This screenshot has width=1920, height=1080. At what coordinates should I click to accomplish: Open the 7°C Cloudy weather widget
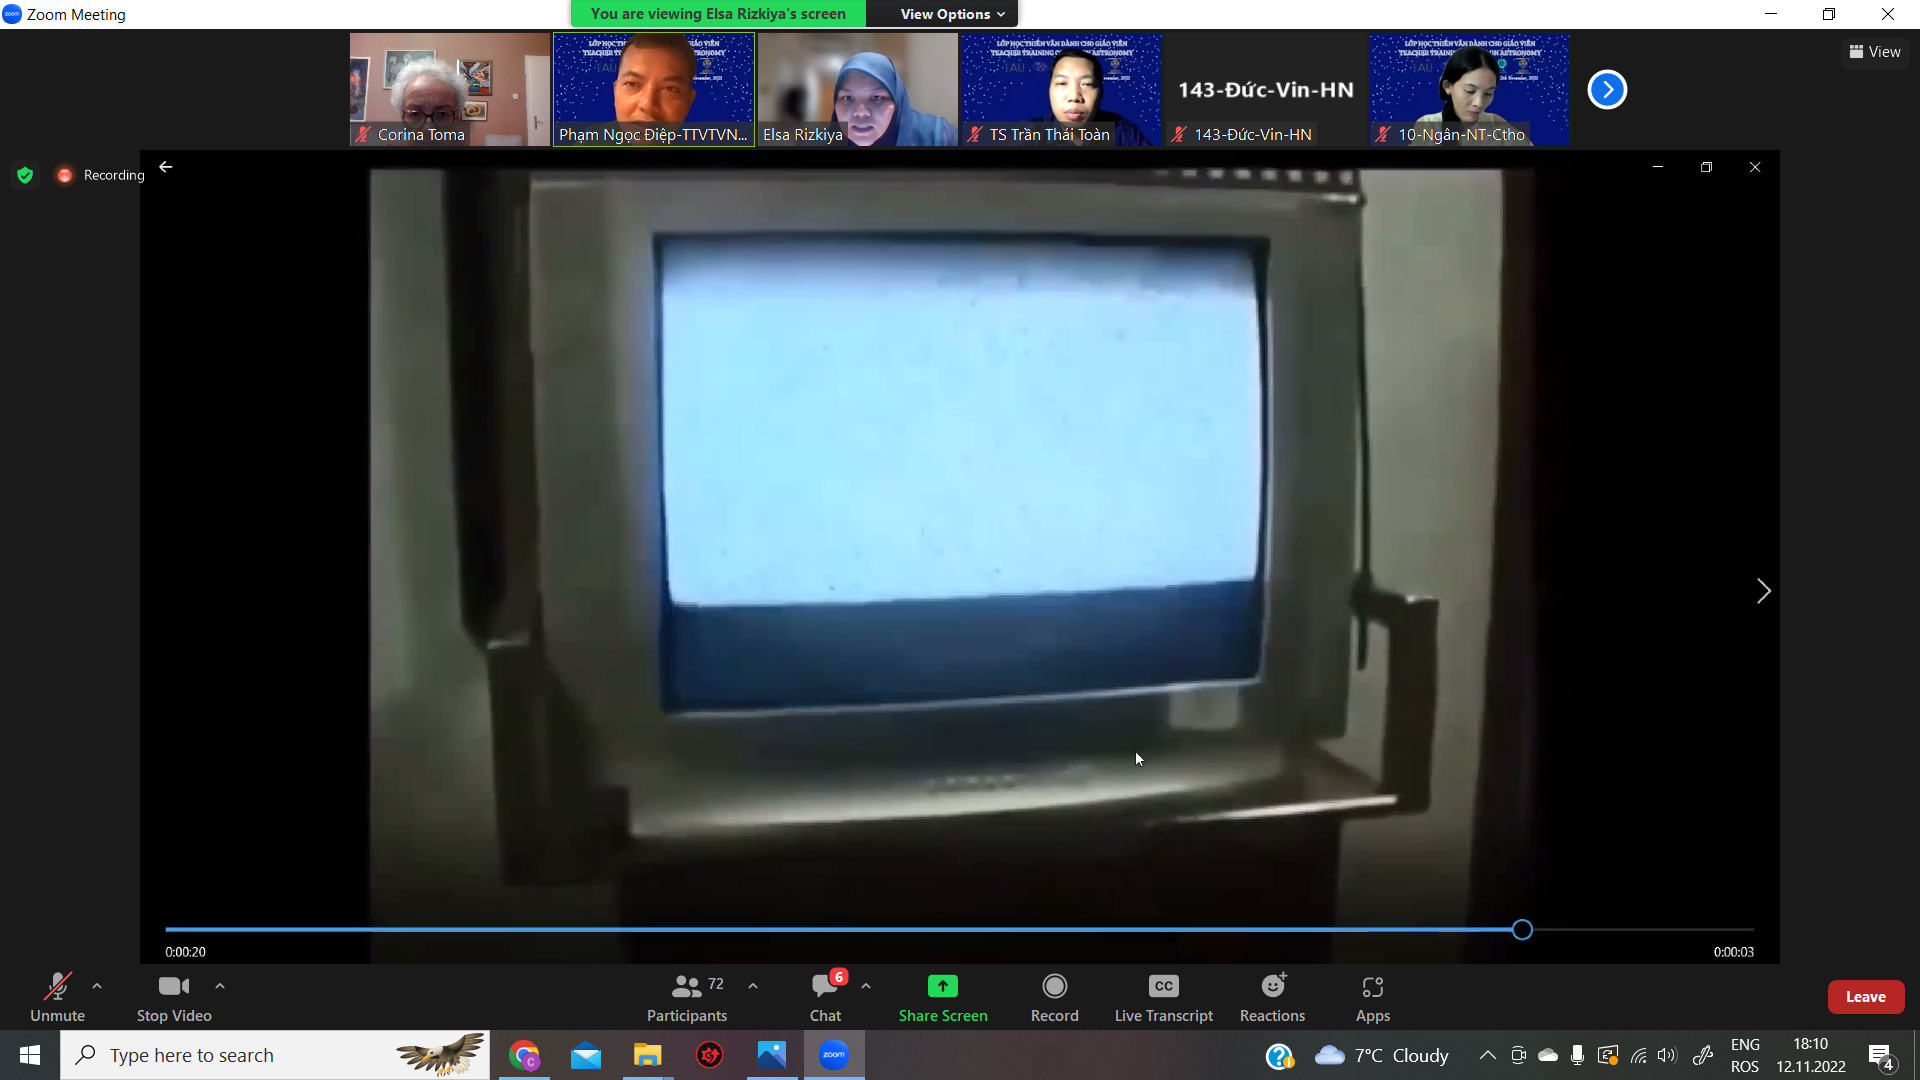1382,1056
